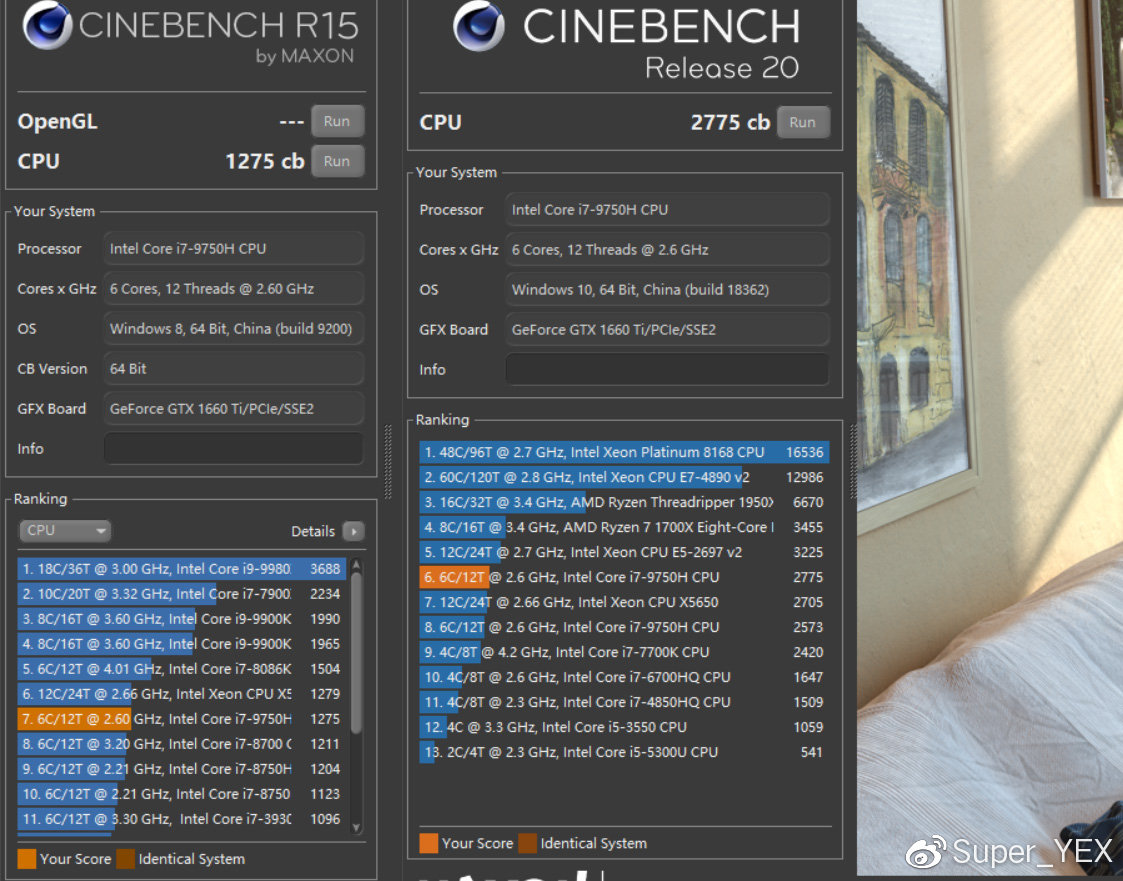
Task: Click the Info input field in Cinebench R15
Action: tap(233, 448)
